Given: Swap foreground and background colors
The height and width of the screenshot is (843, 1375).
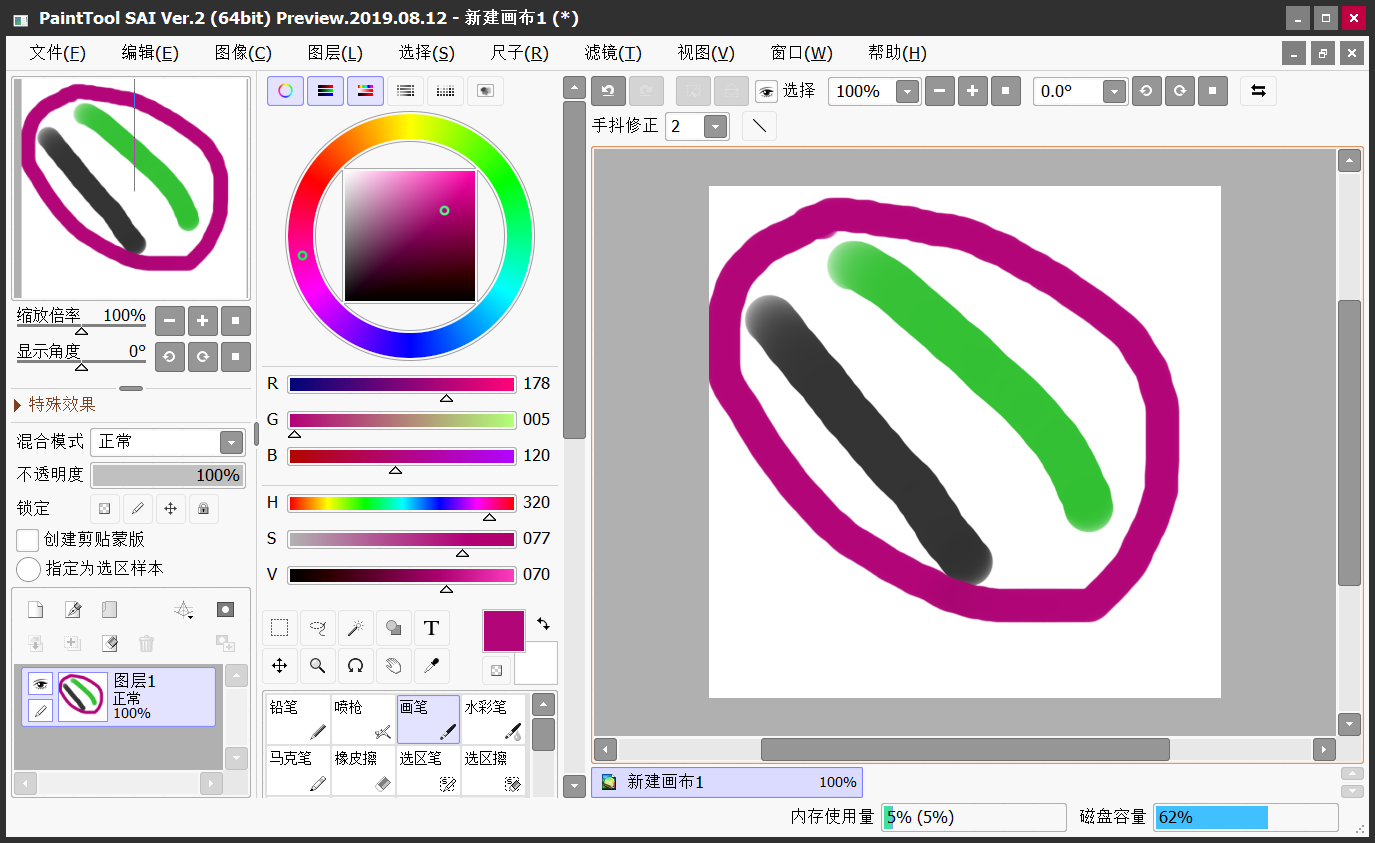Looking at the screenshot, I should point(543,623).
